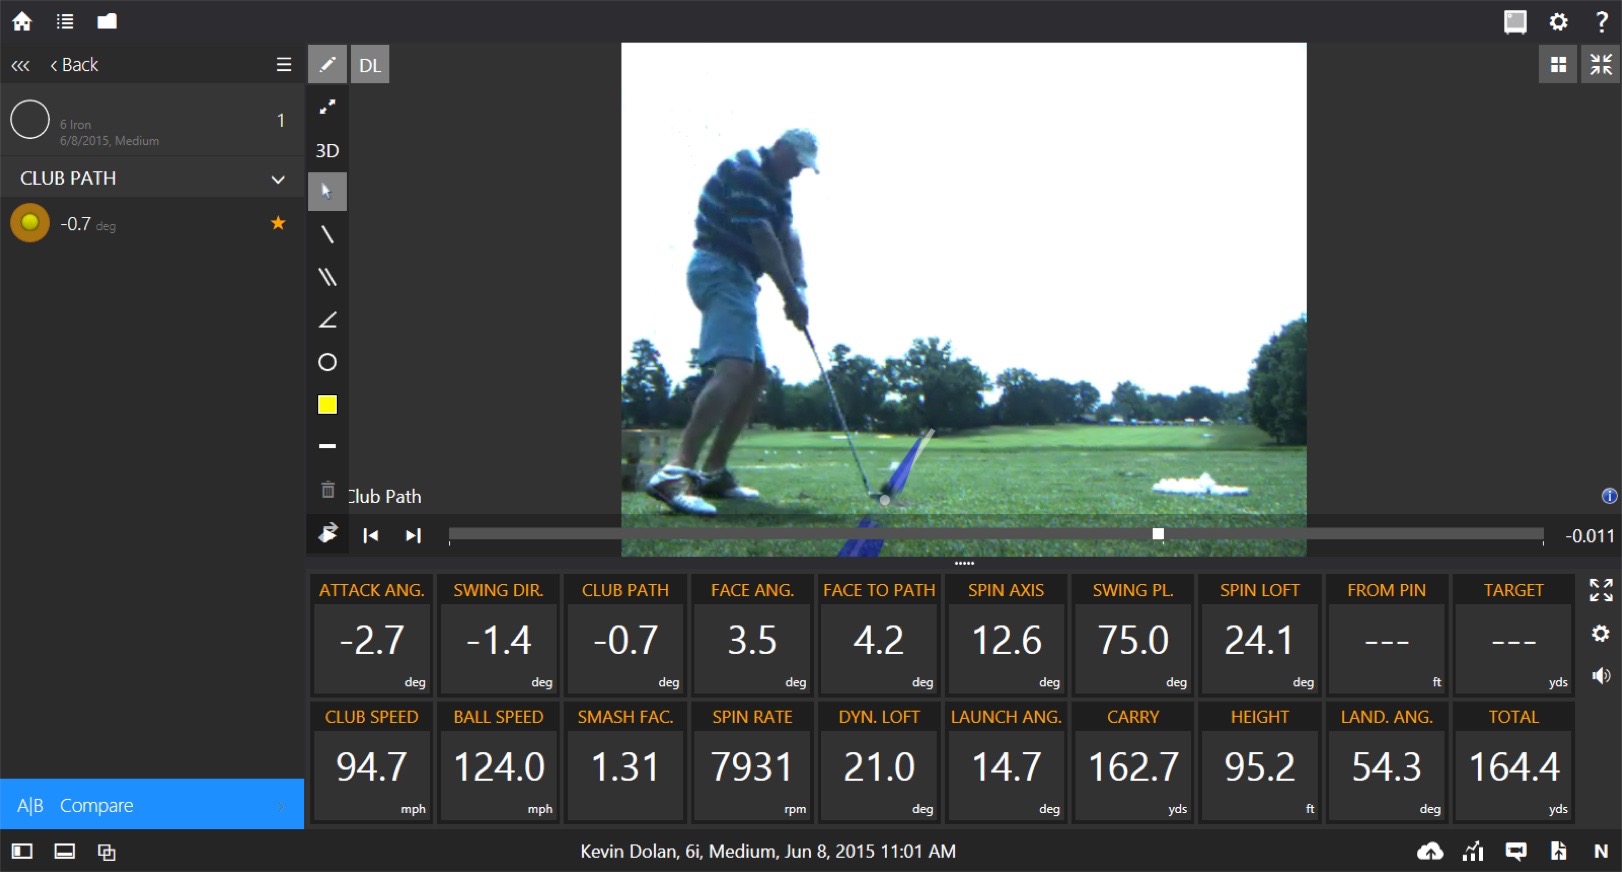1622x872 pixels.
Task: Click the swing playback icon left of step buttons
Action: click(328, 534)
